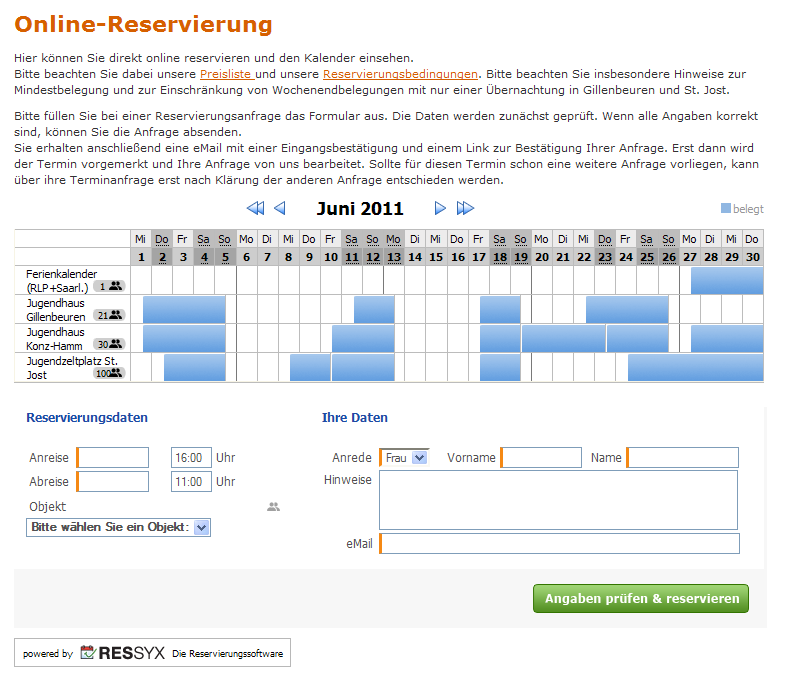
Task: Focus the Anreise date field
Action: 113,458
